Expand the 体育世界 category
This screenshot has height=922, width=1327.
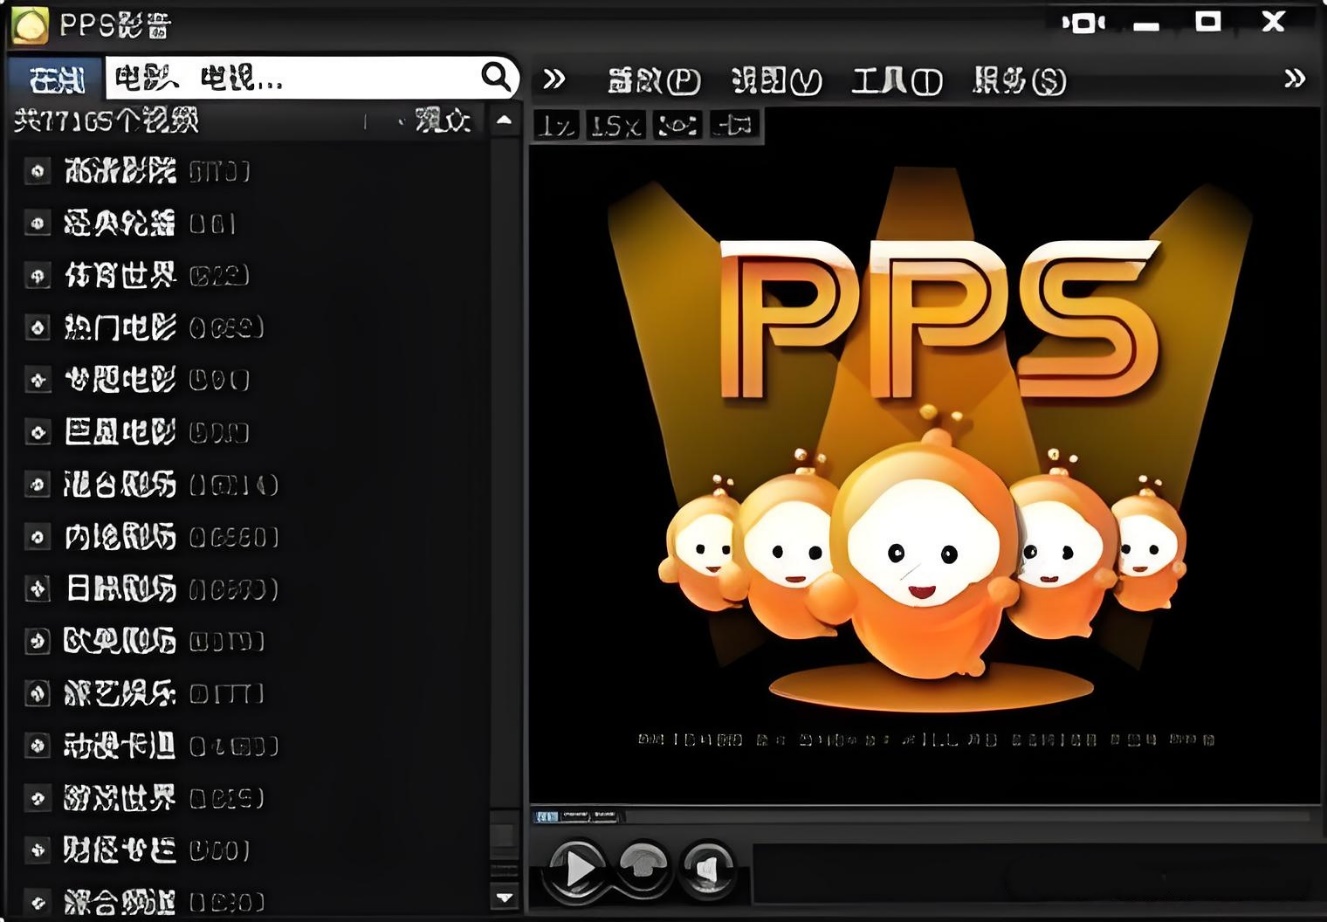pyautogui.click(x=37, y=275)
